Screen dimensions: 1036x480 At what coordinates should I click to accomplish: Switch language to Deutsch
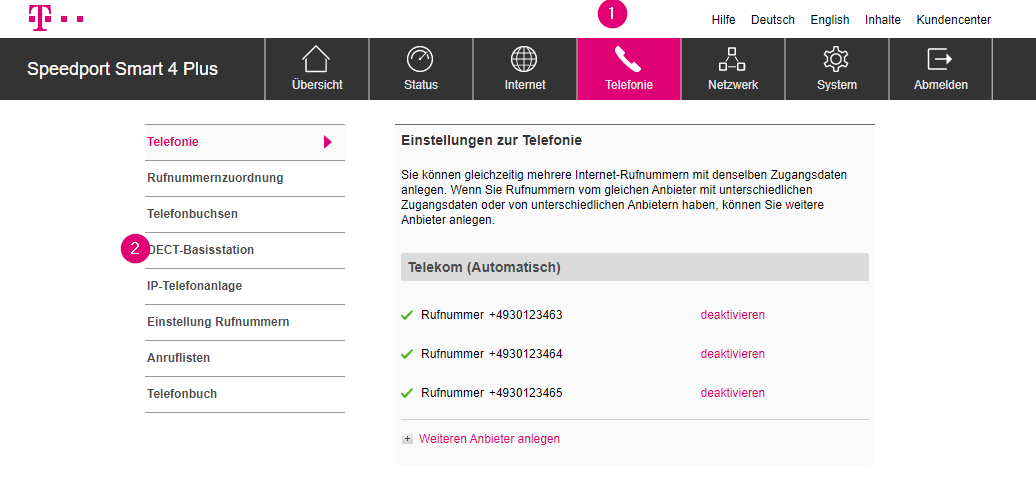pyautogui.click(x=773, y=20)
